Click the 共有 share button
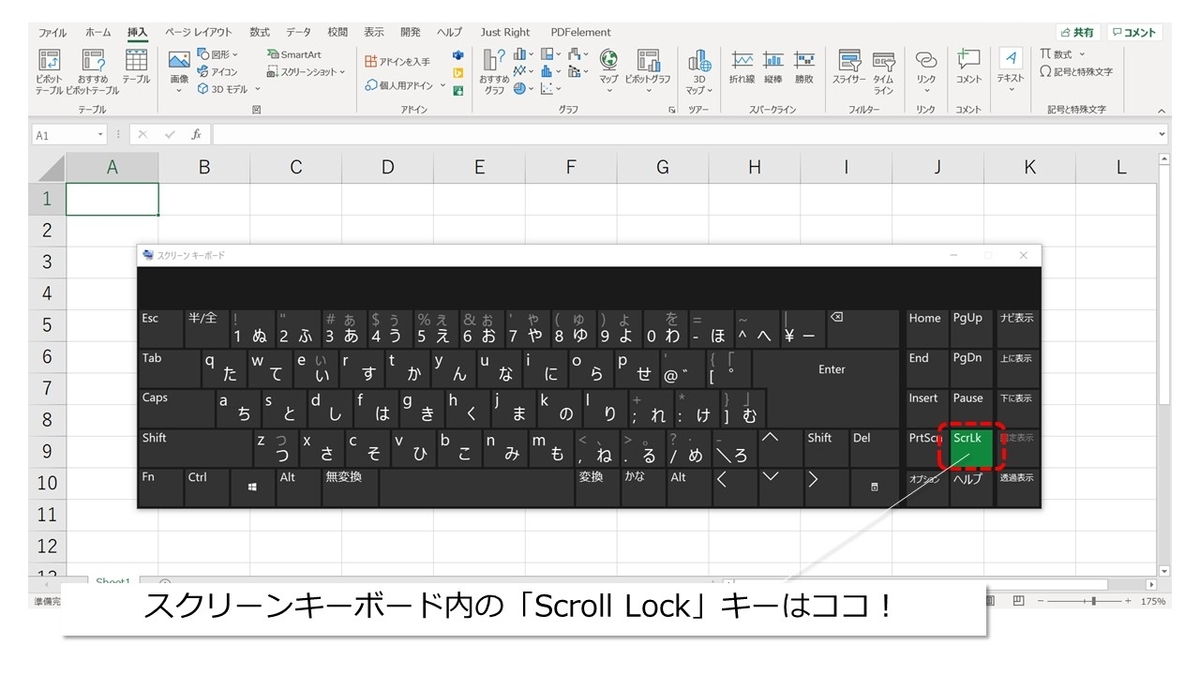Screen dimensions: 1200x675 (1077, 32)
